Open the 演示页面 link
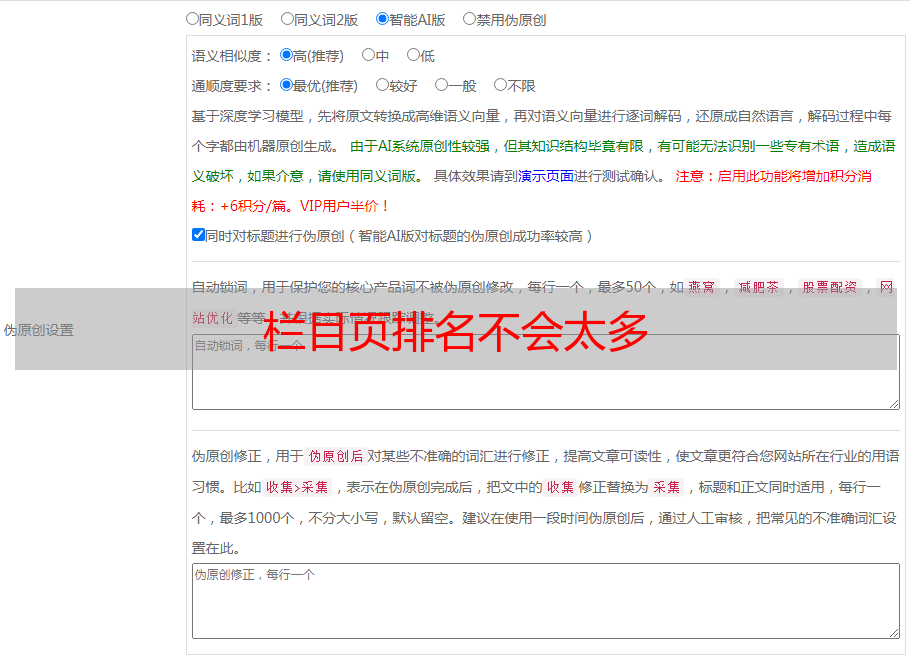This screenshot has width=911, height=658. click(545, 176)
